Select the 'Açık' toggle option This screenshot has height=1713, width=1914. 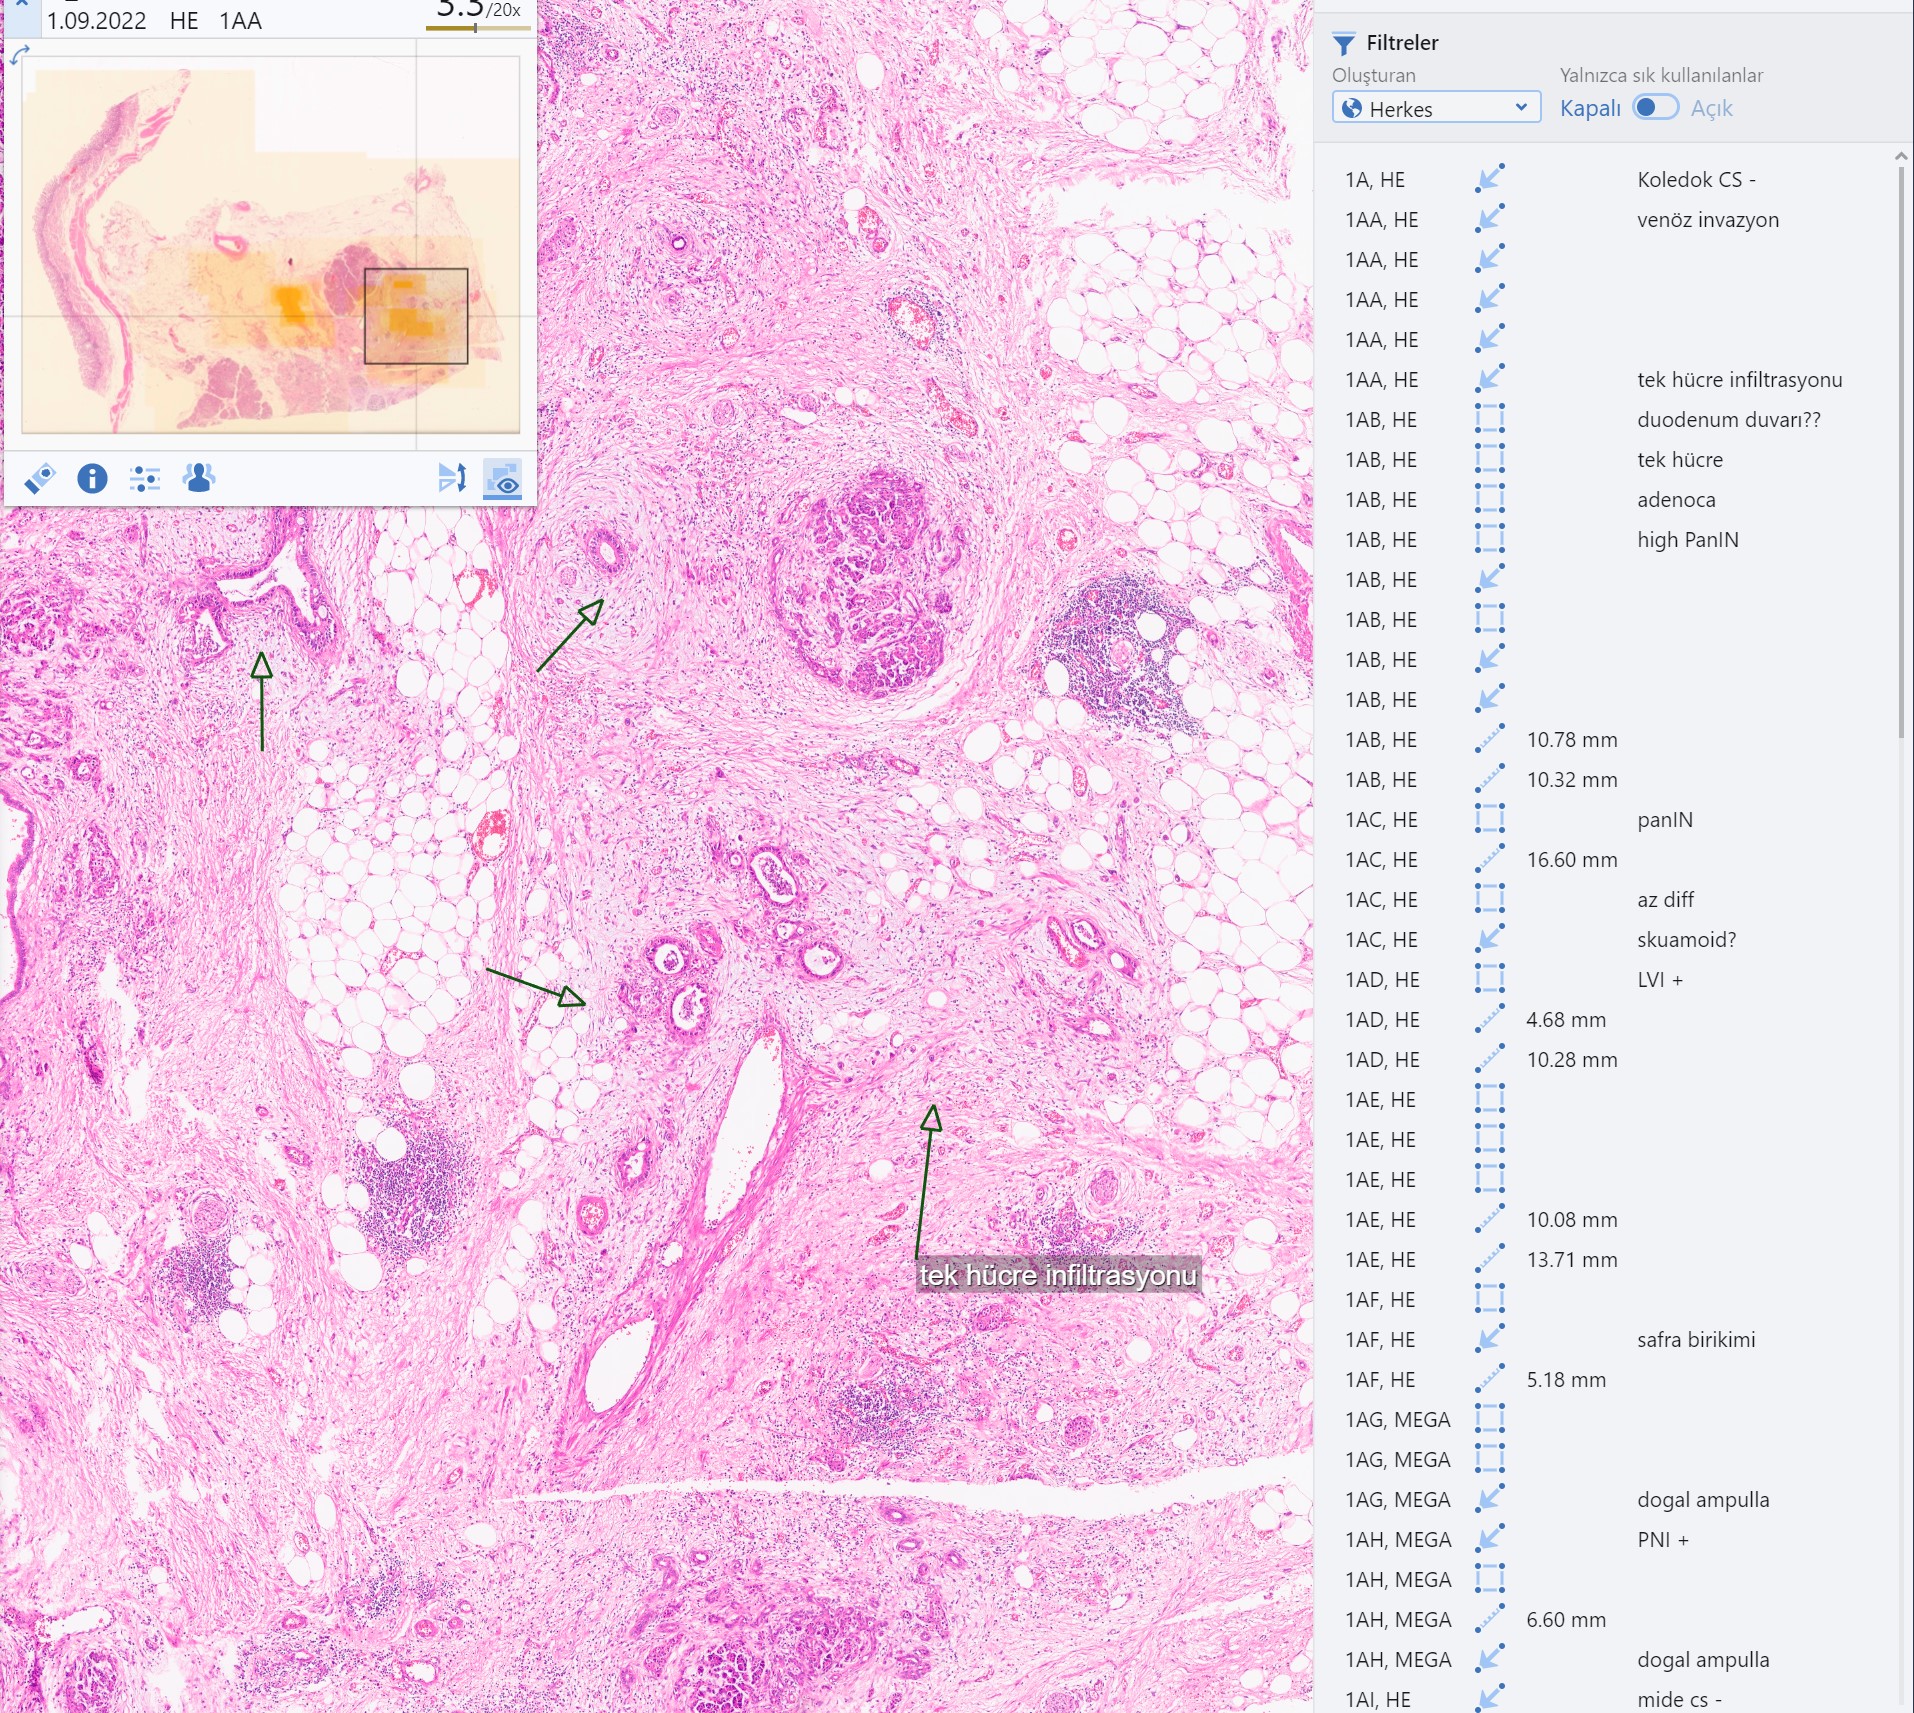[x=1711, y=109]
